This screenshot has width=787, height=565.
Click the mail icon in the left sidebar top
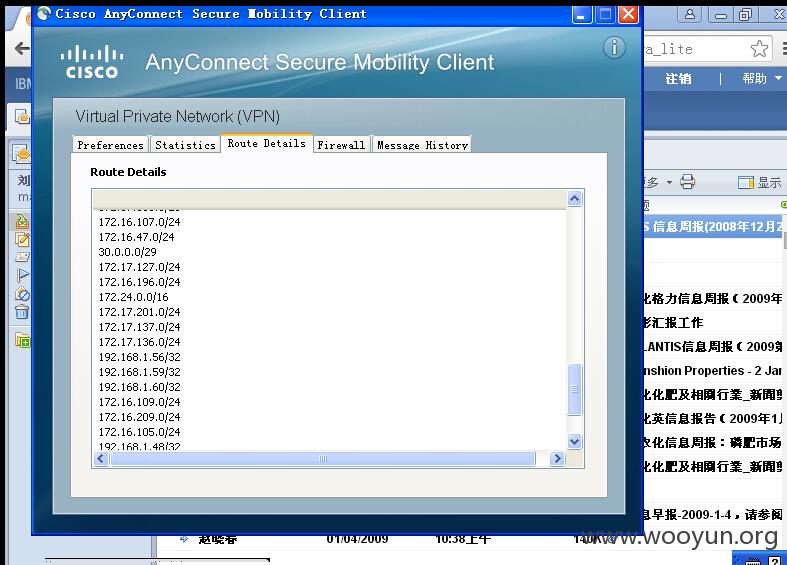pyautogui.click(x=22, y=117)
